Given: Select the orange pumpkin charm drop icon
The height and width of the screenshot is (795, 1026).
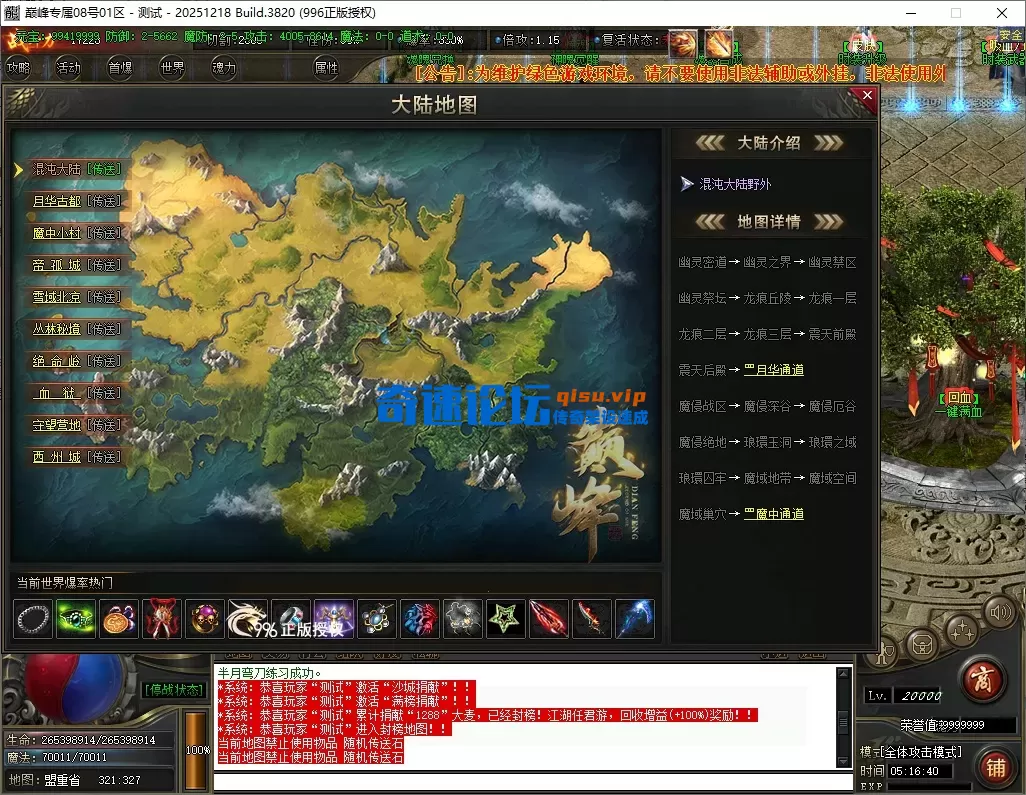Looking at the screenshot, I should point(119,618).
